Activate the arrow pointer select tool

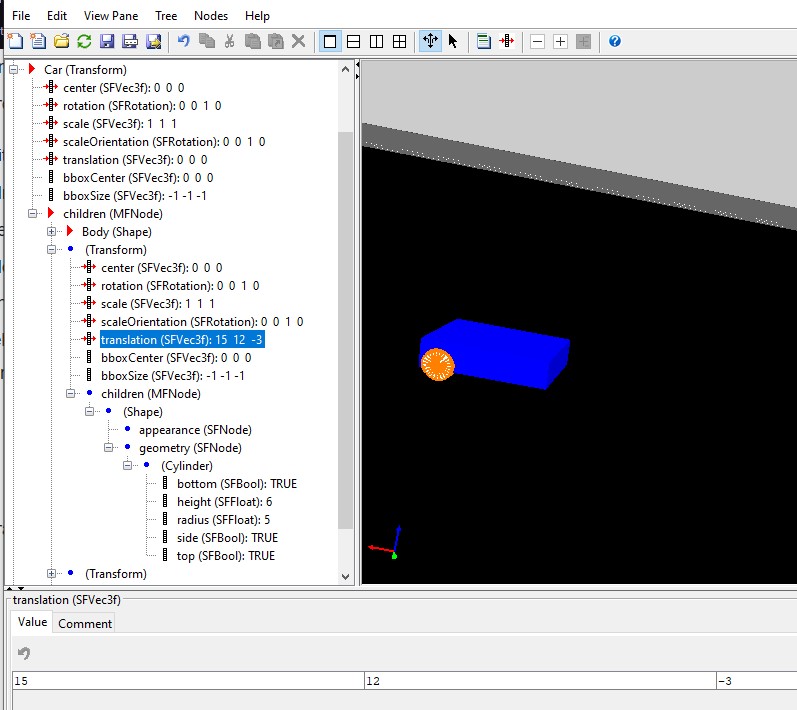(453, 41)
